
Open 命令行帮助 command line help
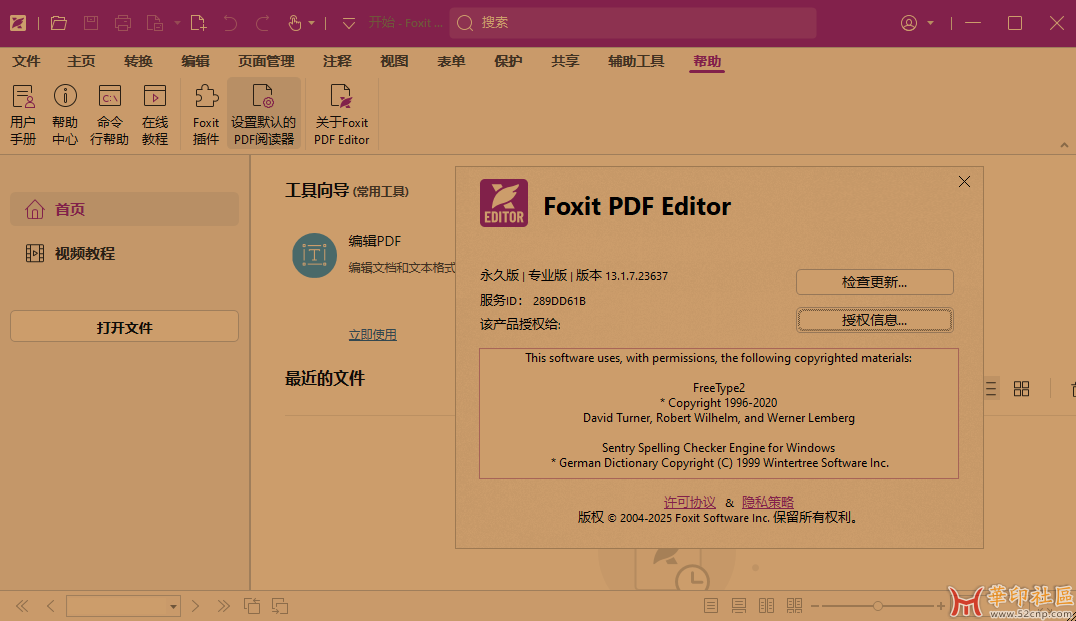(110, 115)
